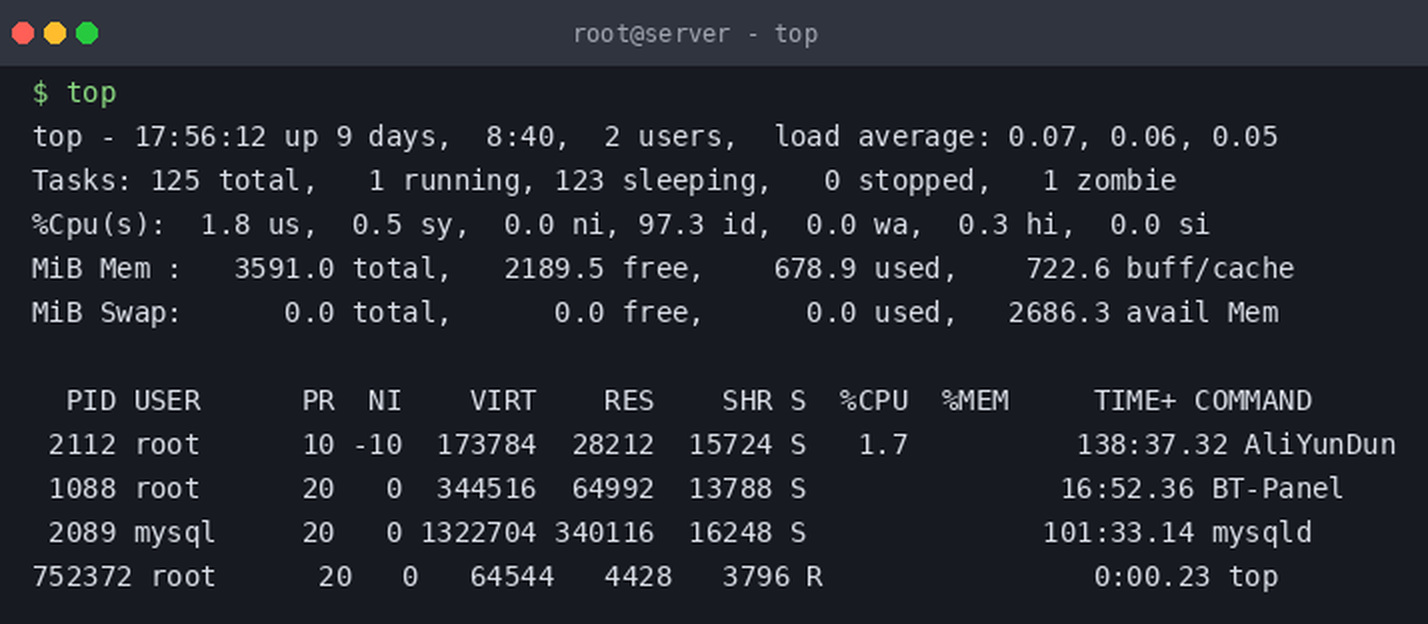Click the %Cpu(s) summary line
Image resolution: width=1428 pixels, height=624 pixels.
click(621, 225)
